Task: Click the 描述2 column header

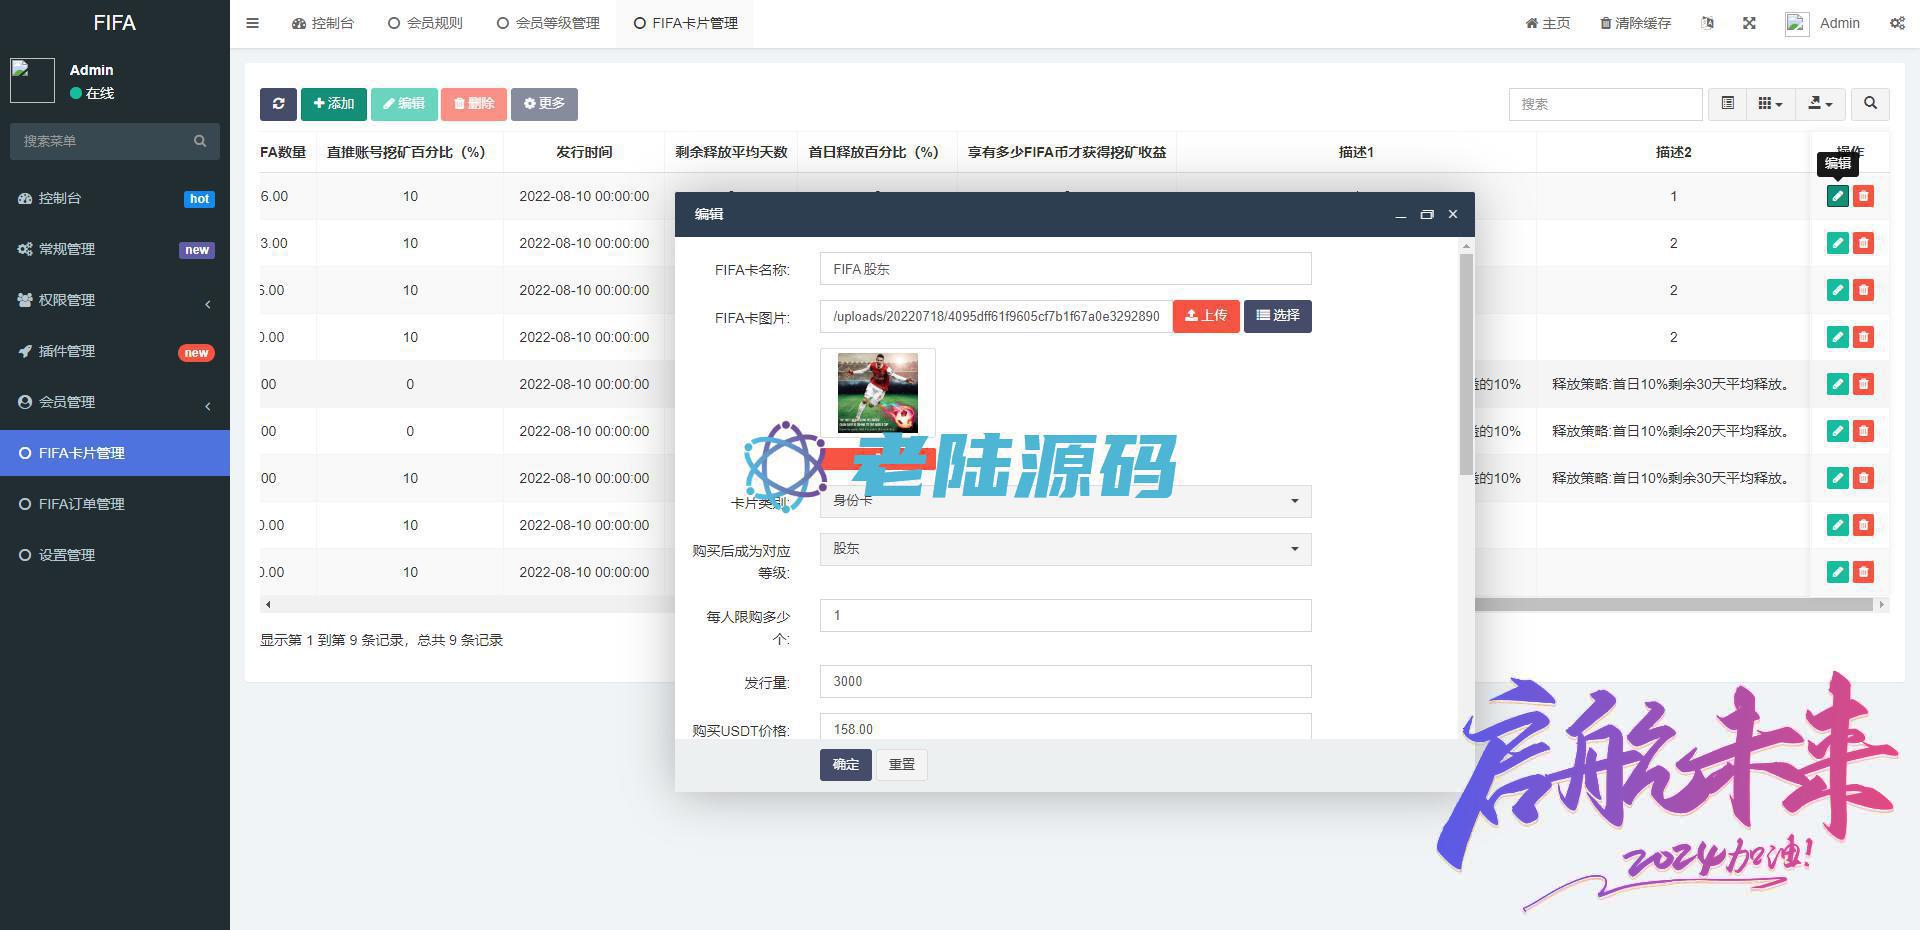Action: click(1673, 152)
